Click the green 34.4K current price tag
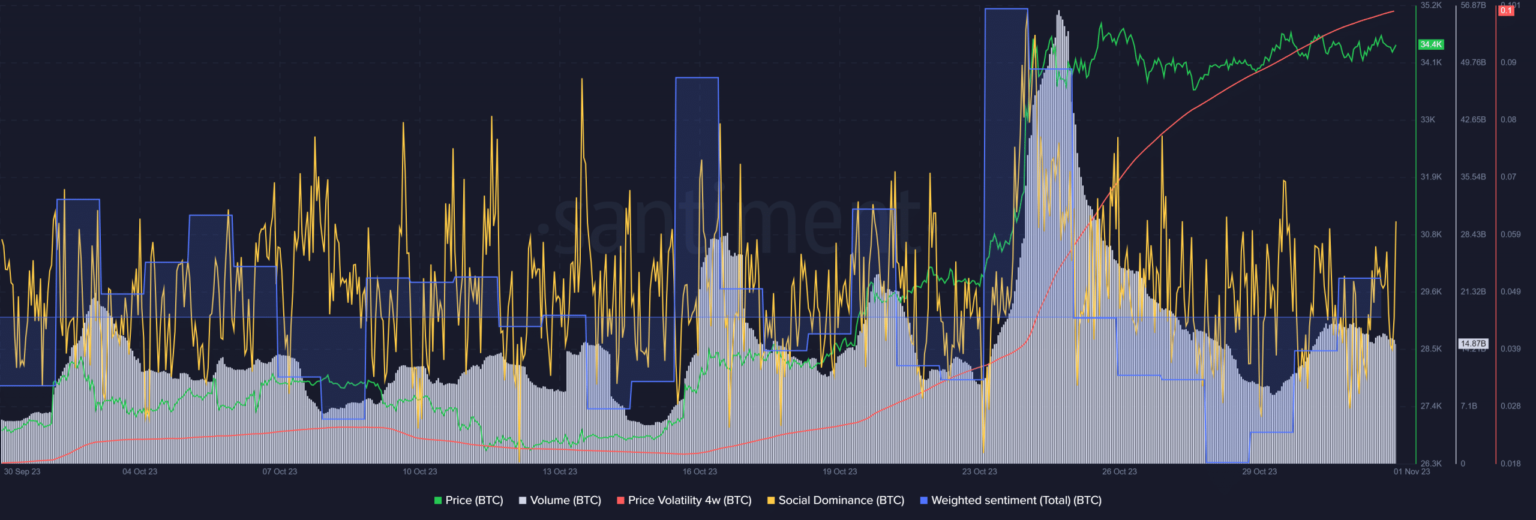 pos(1430,45)
